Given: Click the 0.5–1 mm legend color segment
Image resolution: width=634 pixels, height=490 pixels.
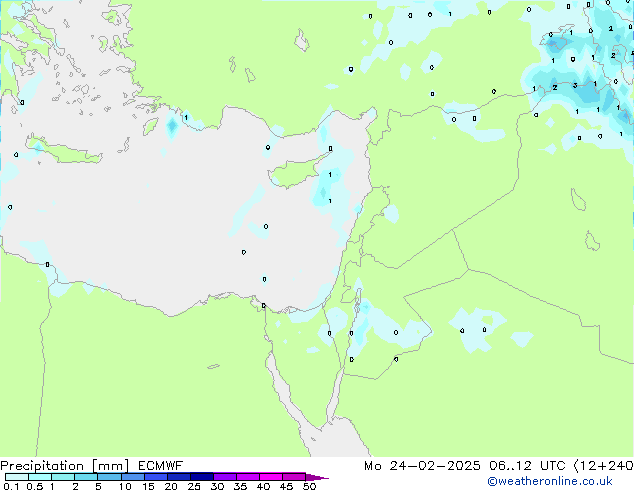Looking at the screenshot, I should [x=40, y=477].
